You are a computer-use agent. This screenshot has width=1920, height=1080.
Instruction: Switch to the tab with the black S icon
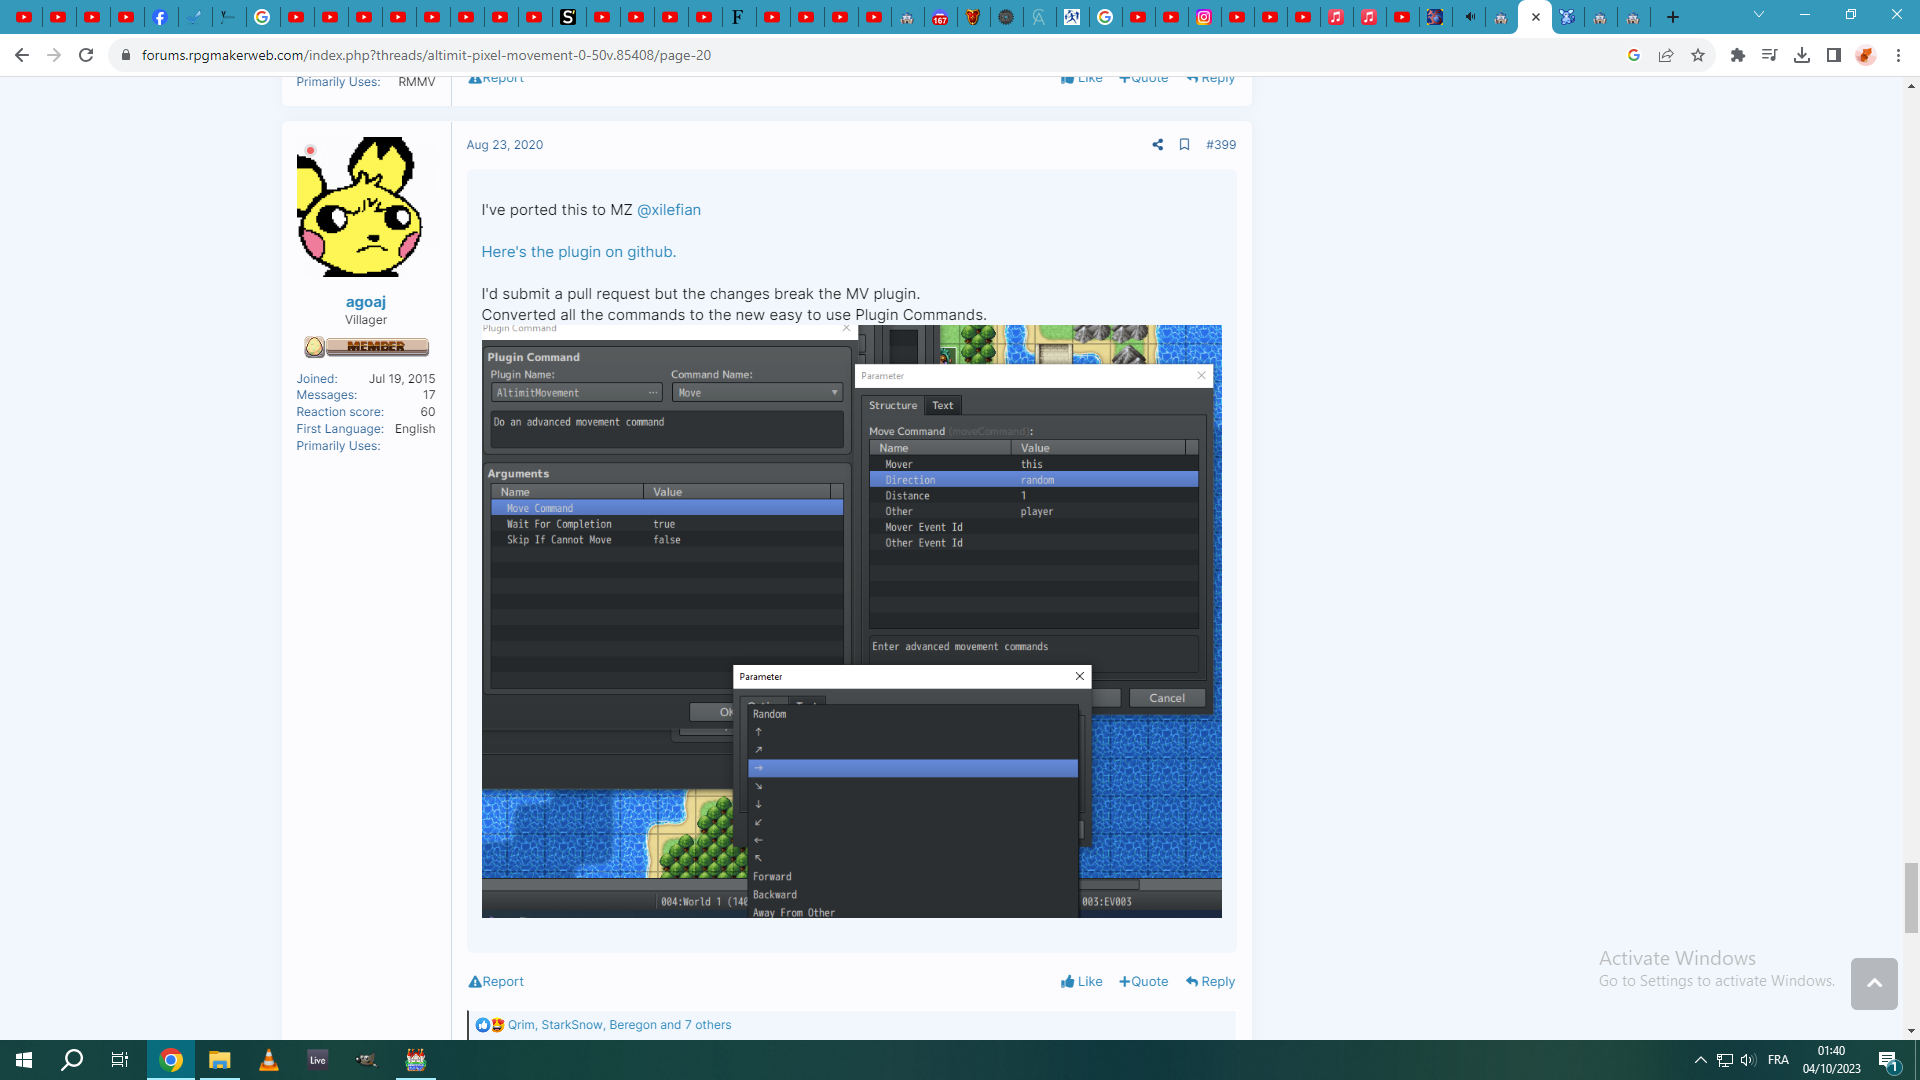point(568,17)
